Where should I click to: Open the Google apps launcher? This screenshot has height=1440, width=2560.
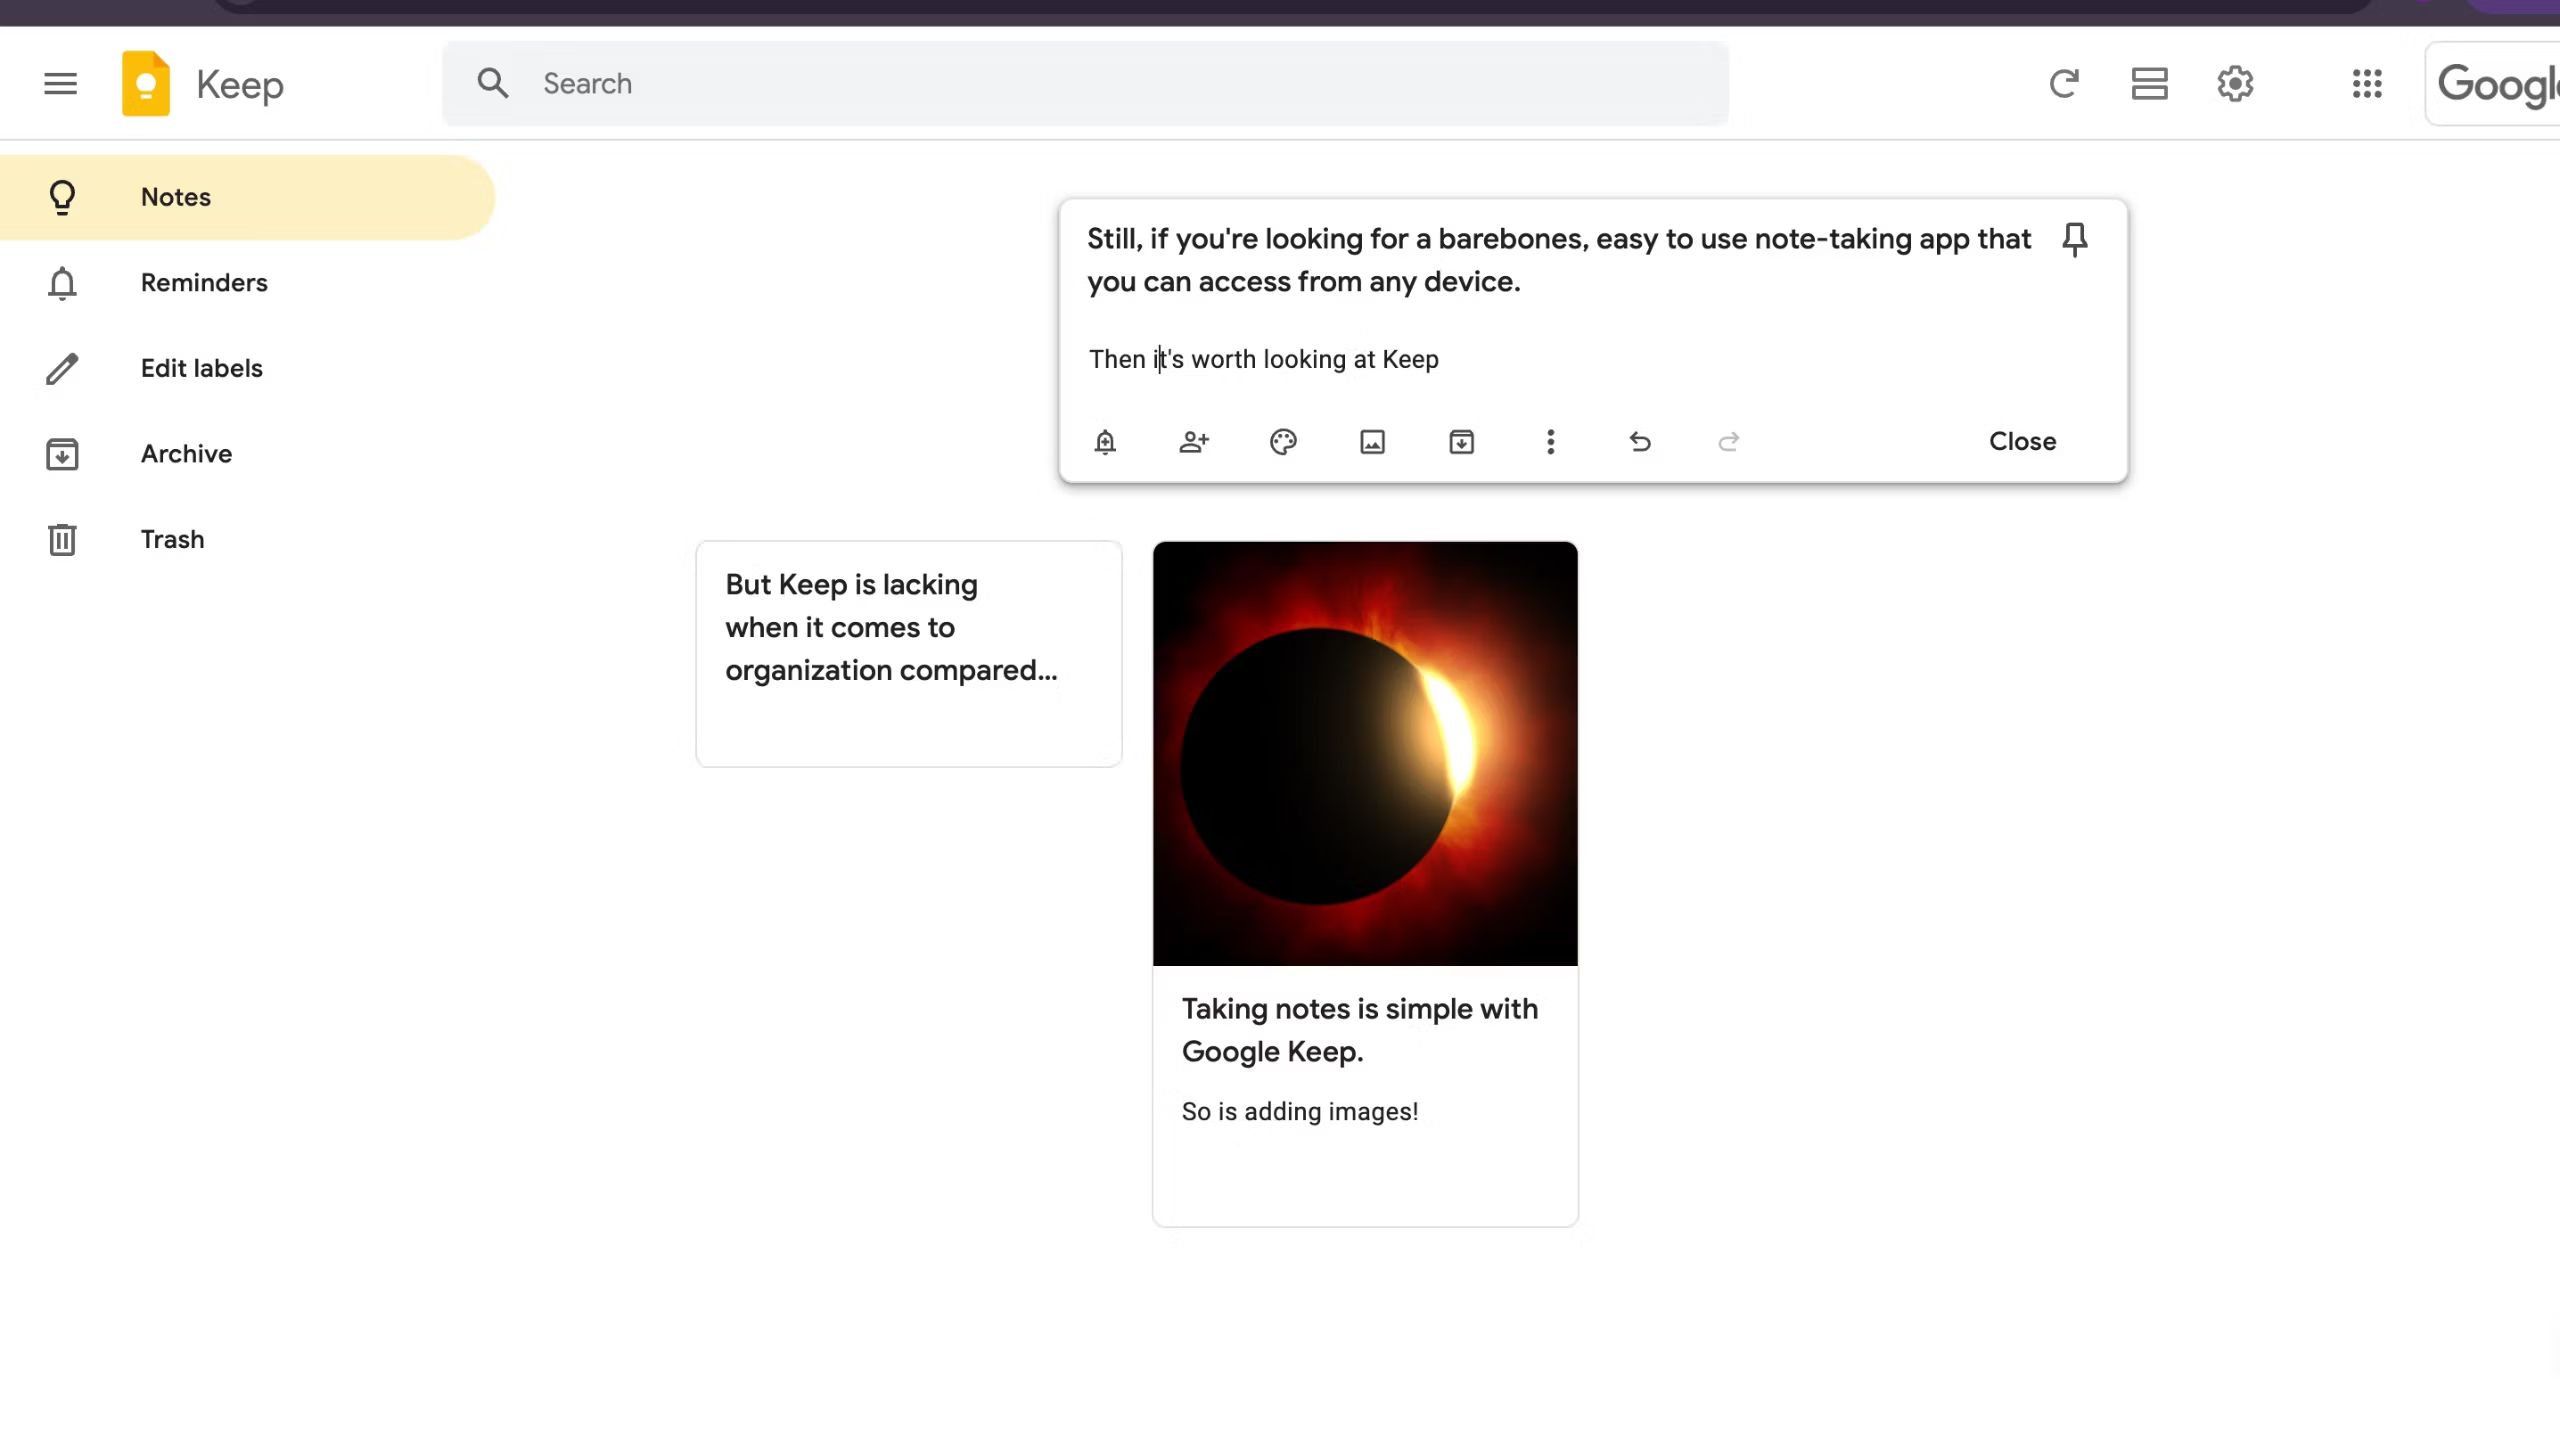2366,83
